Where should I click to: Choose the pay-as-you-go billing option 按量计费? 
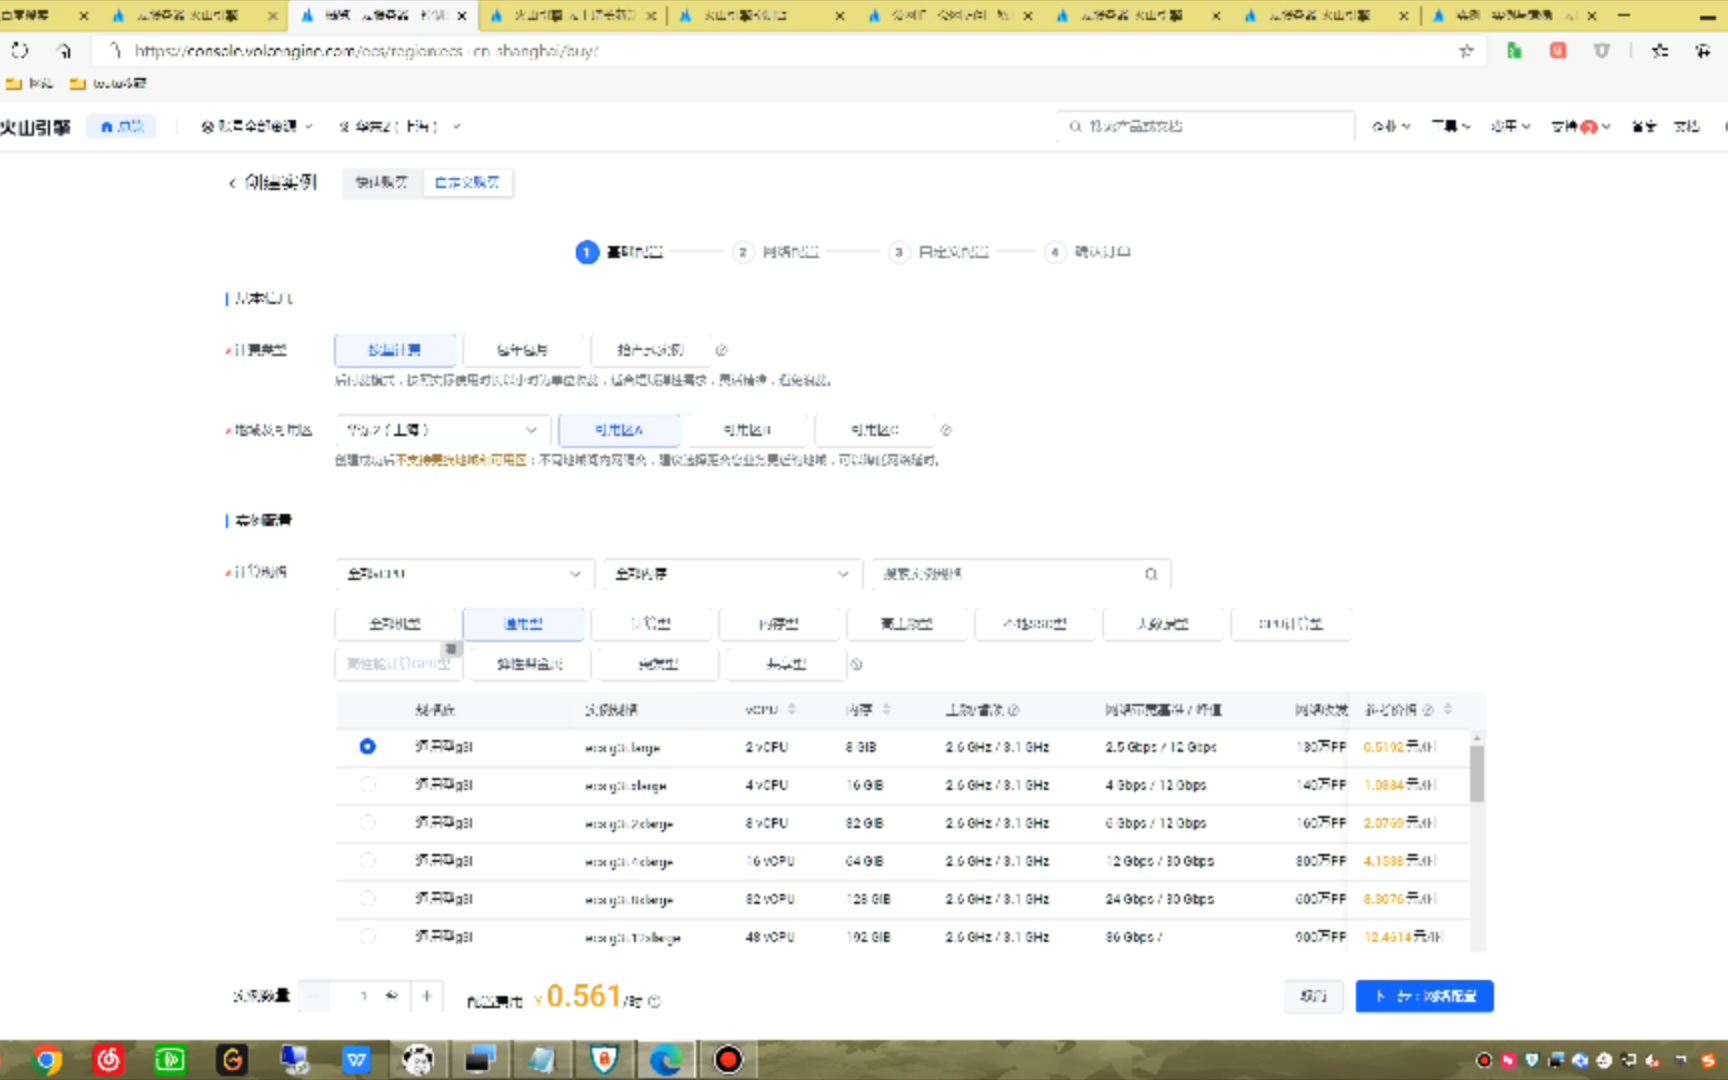(x=395, y=350)
